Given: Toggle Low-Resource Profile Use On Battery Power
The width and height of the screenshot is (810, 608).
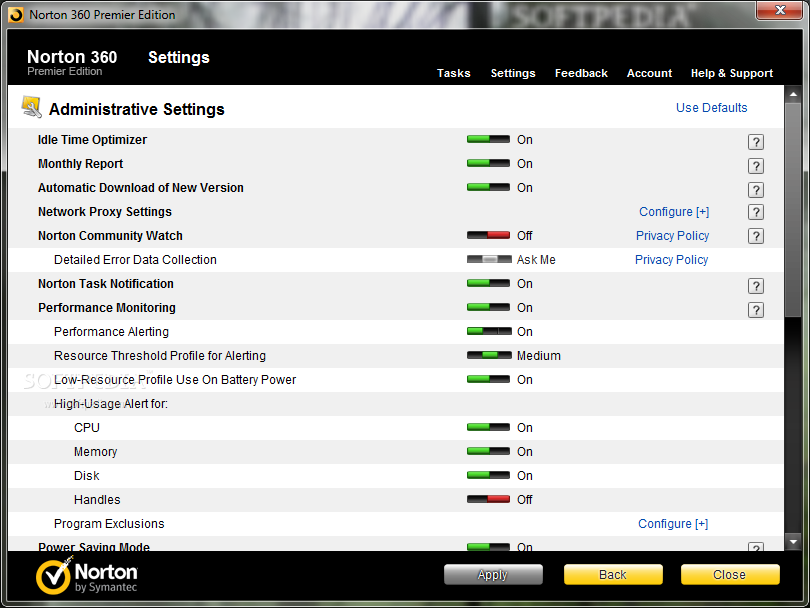Looking at the screenshot, I should click(488, 380).
